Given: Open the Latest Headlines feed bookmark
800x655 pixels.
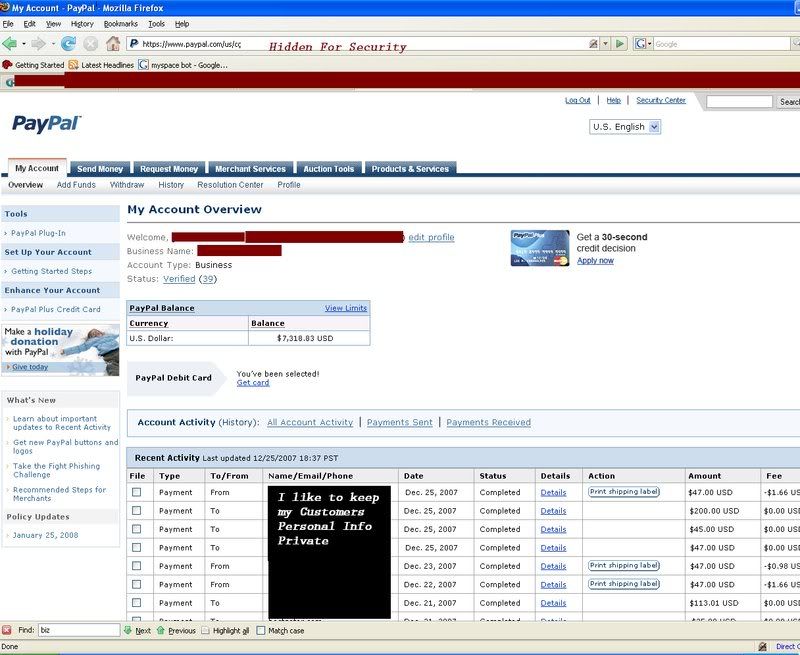Looking at the screenshot, I should click(101, 65).
